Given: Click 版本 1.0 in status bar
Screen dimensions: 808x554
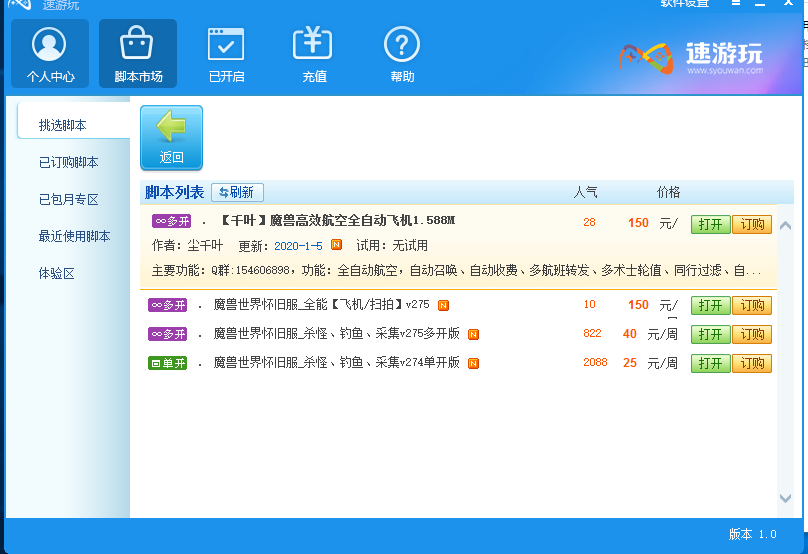Looking at the screenshot, I should click(752, 534).
